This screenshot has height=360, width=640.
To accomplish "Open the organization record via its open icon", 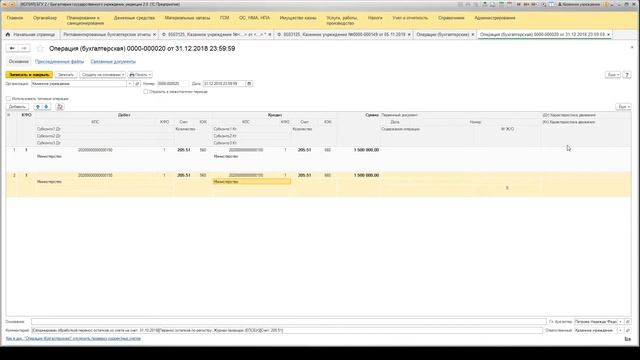I will tap(137, 84).
